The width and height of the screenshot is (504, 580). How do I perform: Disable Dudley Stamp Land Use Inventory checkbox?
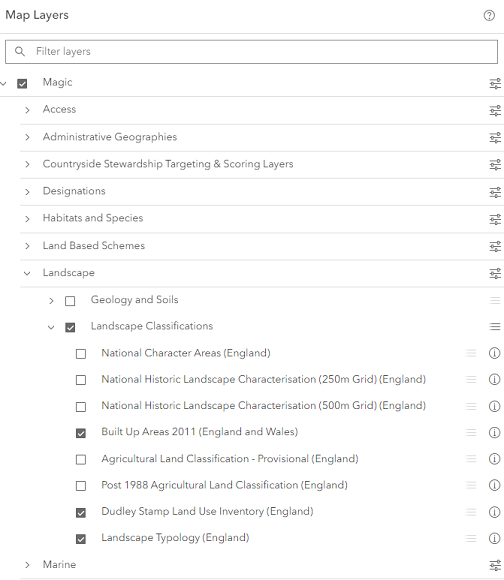pos(81,513)
